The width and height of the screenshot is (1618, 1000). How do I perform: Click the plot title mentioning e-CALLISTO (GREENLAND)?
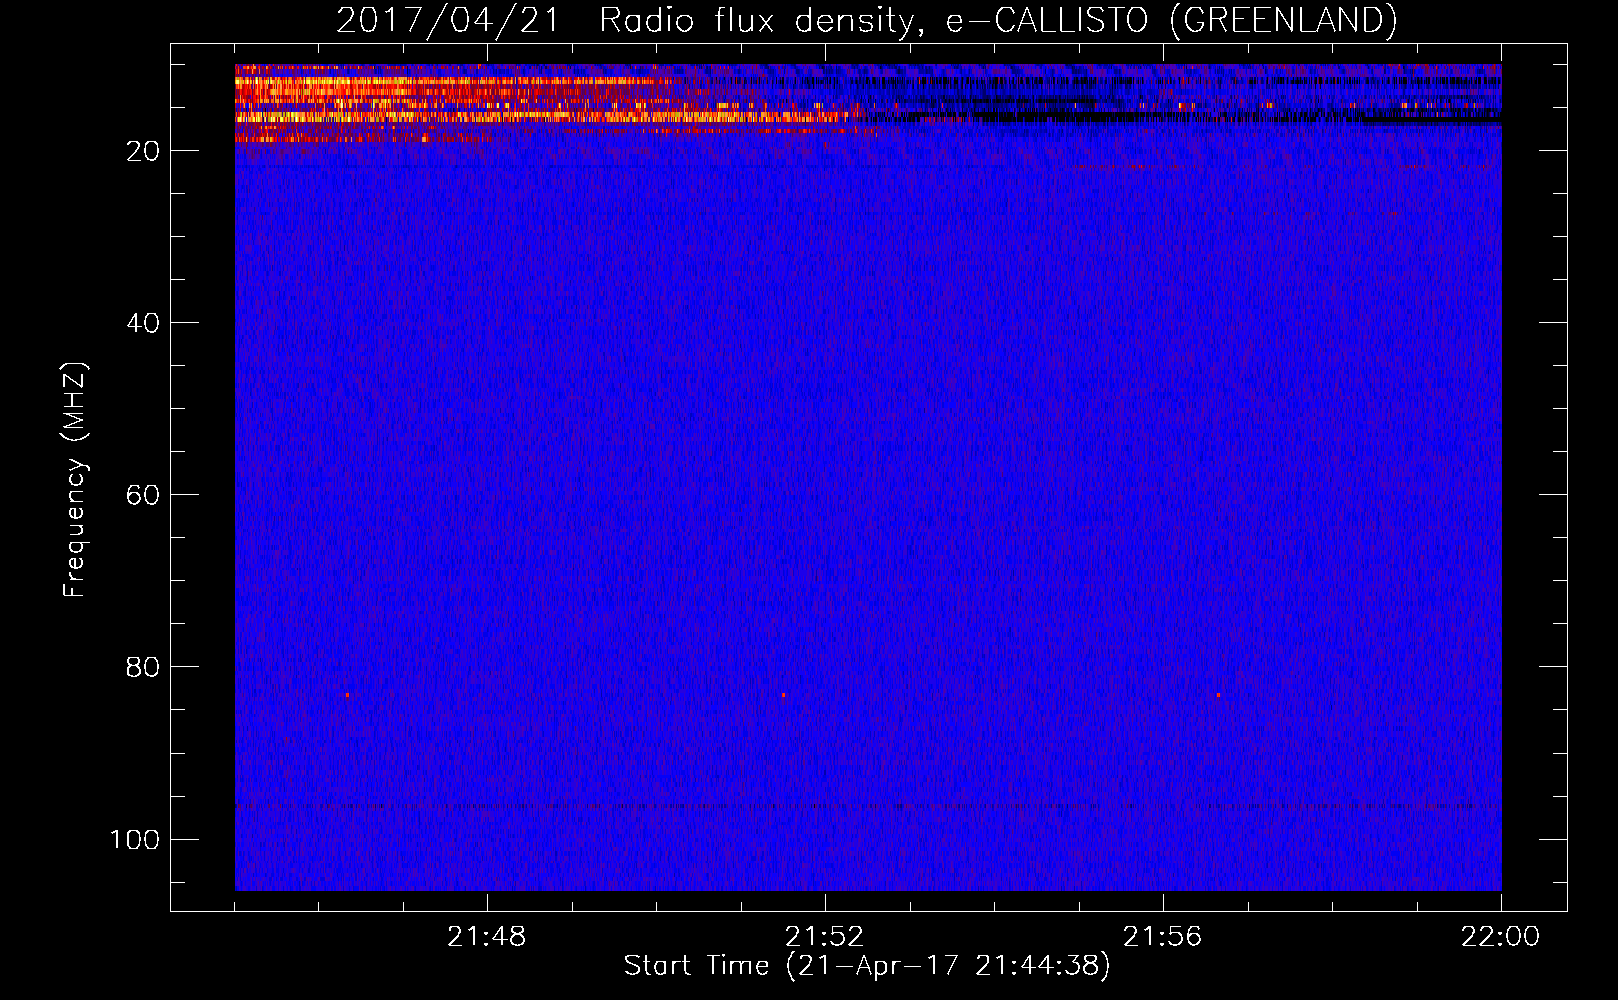866,20
